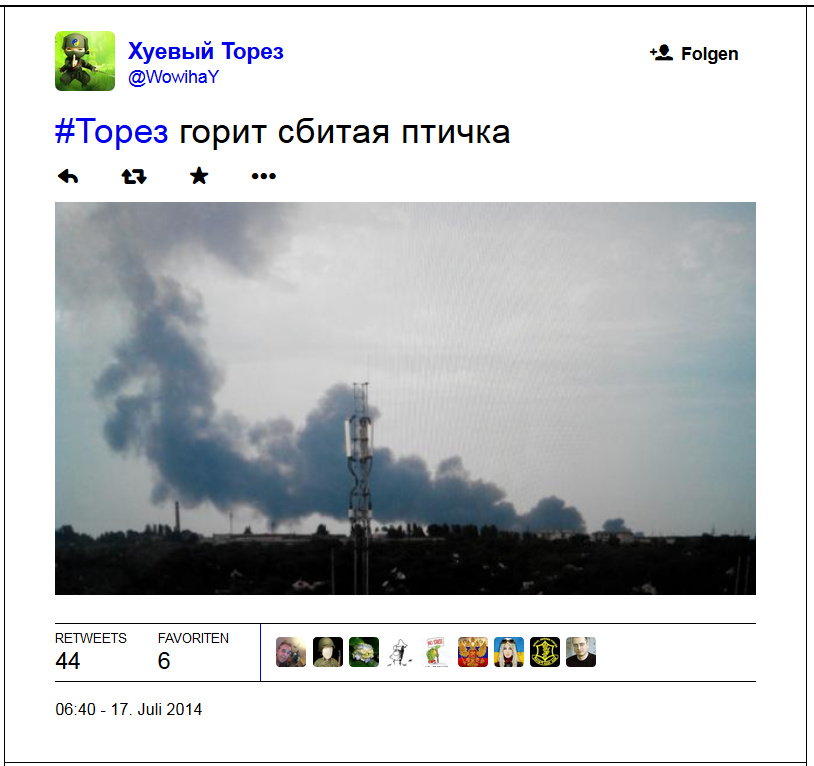Click the reply arrow icon
This screenshot has height=766, width=814.
68,176
